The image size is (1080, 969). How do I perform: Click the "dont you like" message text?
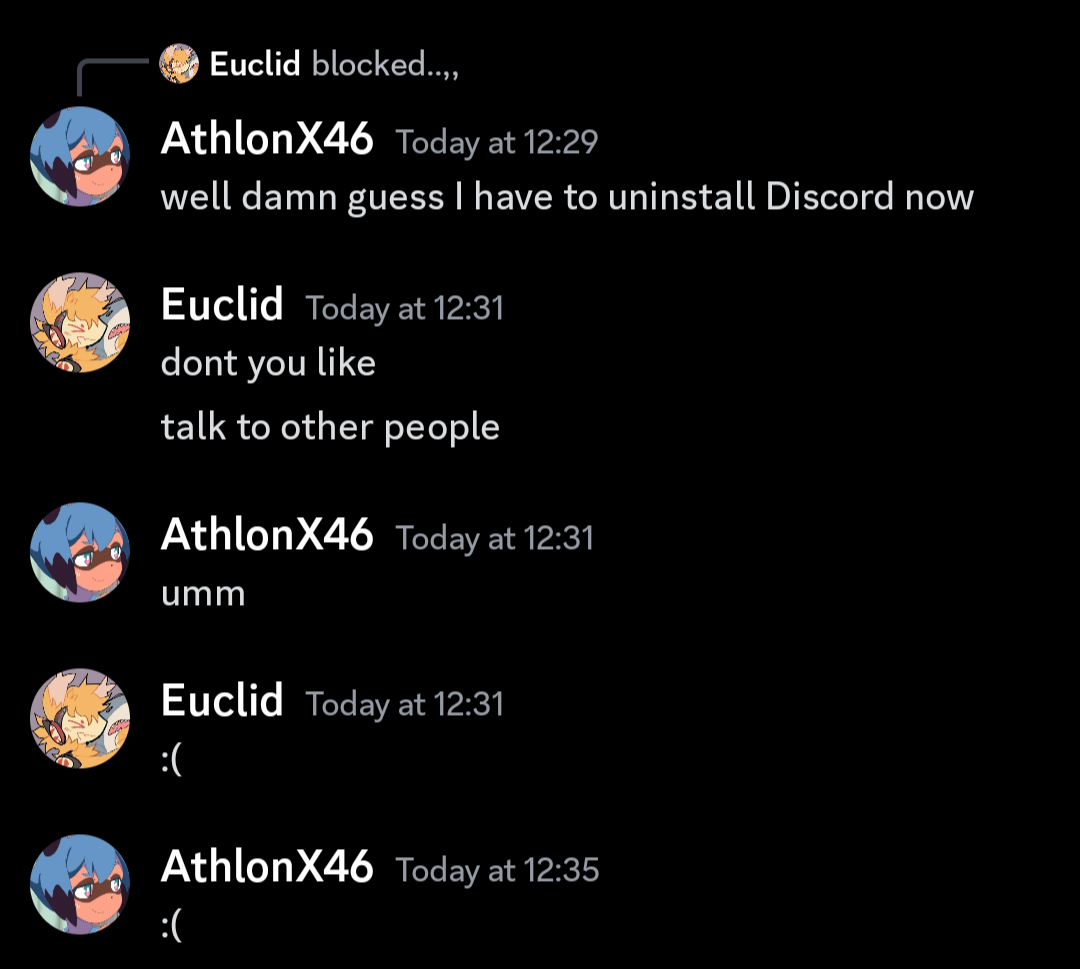(x=268, y=362)
